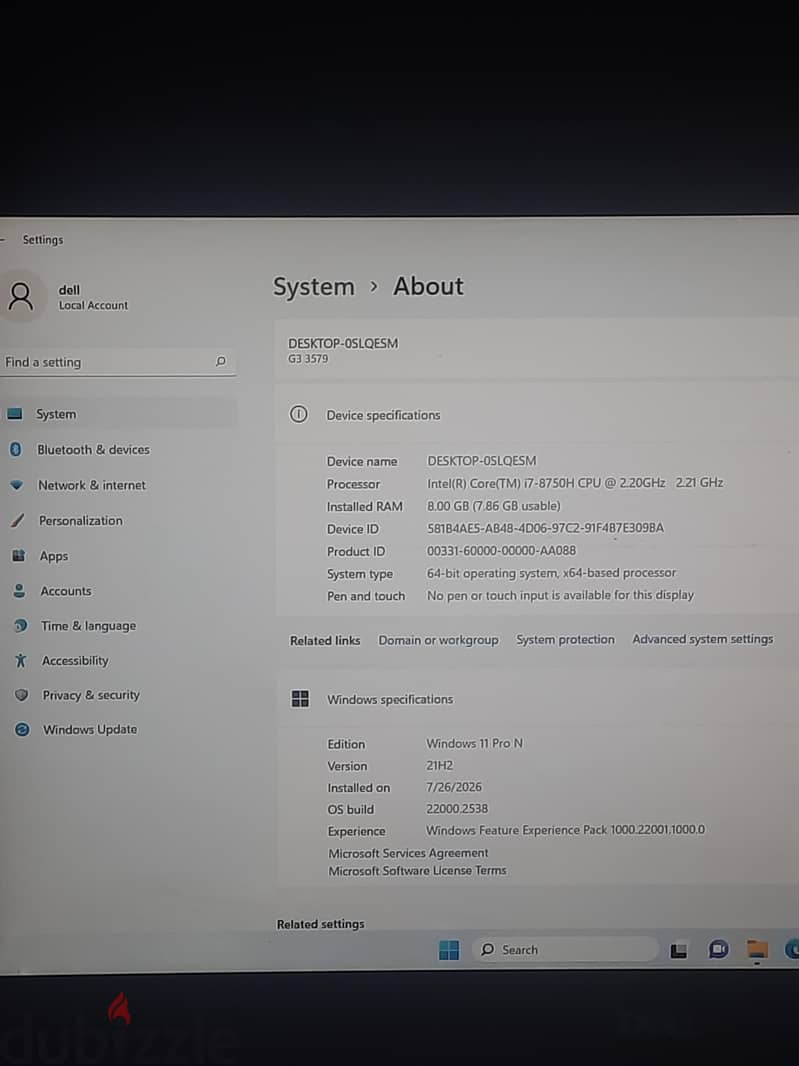Click the Accessibility figure icon
Screen dimensions: 799x1066
(21, 660)
